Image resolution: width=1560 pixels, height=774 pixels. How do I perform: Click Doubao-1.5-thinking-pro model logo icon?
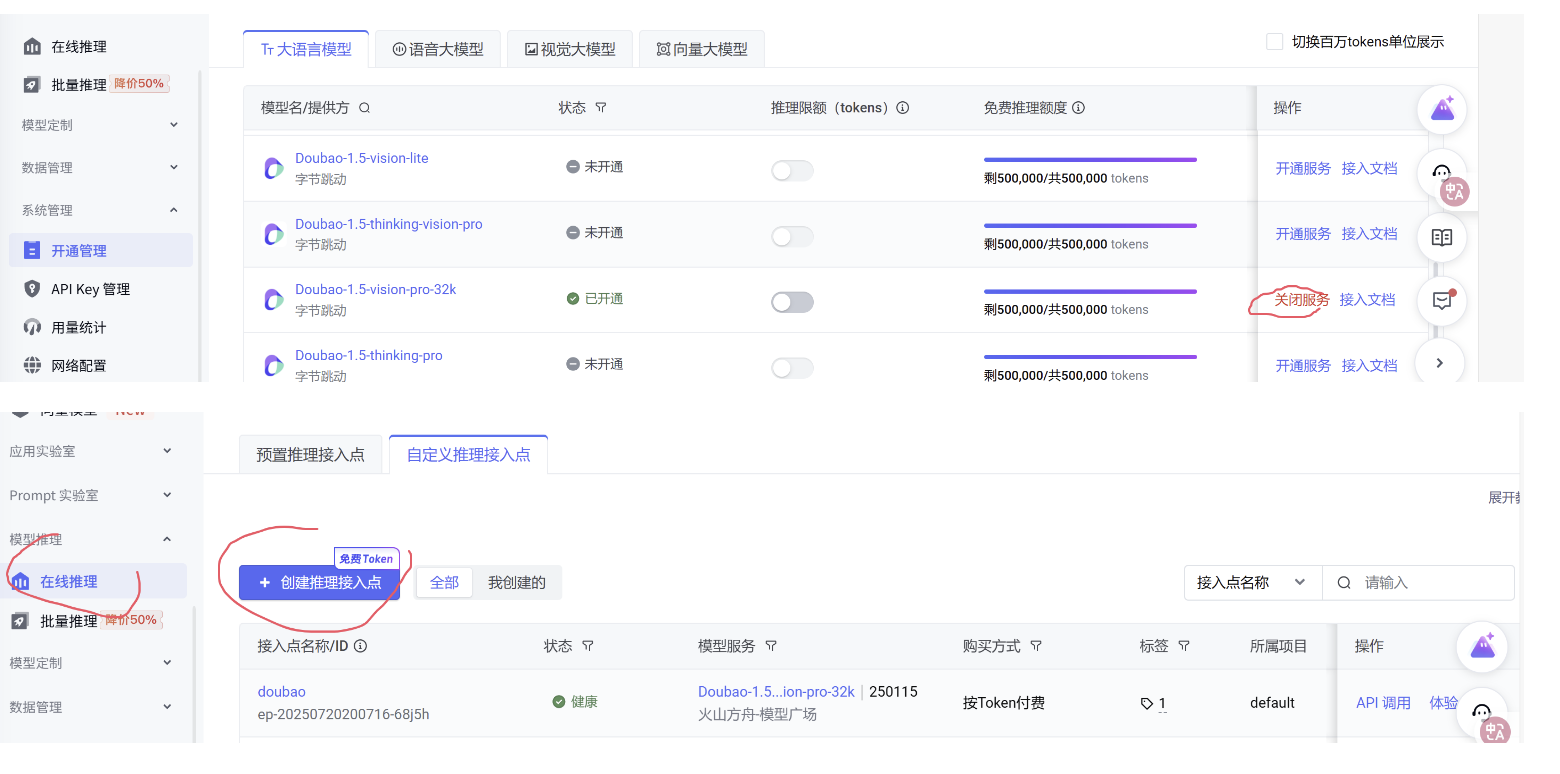pyautogui.click(x=273, y=365)
